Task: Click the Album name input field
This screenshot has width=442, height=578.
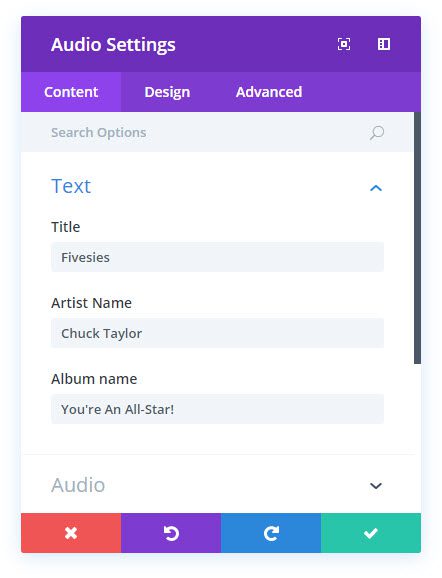Action: coord(217,409)
